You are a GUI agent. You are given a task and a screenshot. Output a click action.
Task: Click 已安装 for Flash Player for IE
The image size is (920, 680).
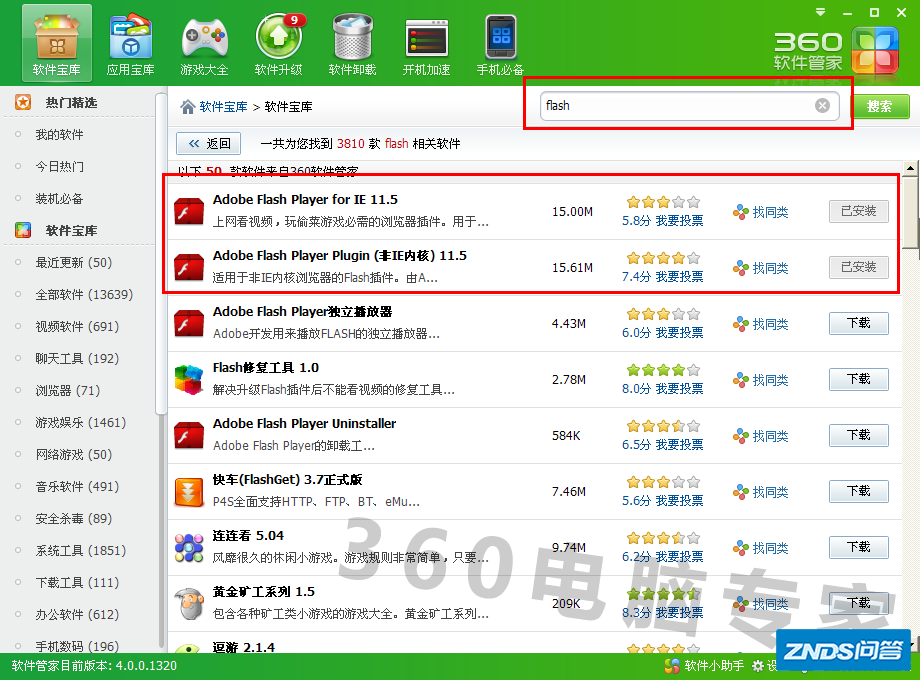pyautogui.click(x=858, y=211)
